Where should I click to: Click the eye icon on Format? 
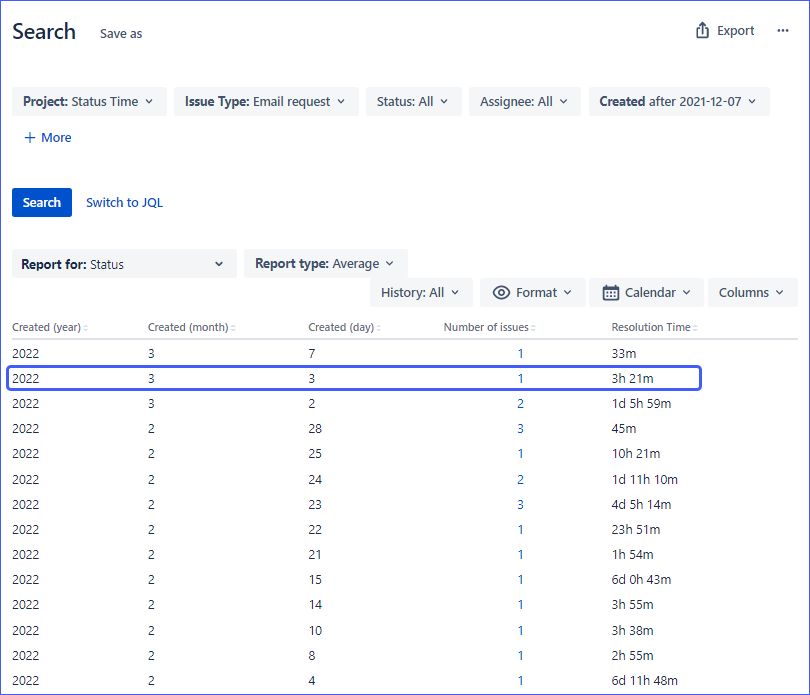[x=502, y=293]
